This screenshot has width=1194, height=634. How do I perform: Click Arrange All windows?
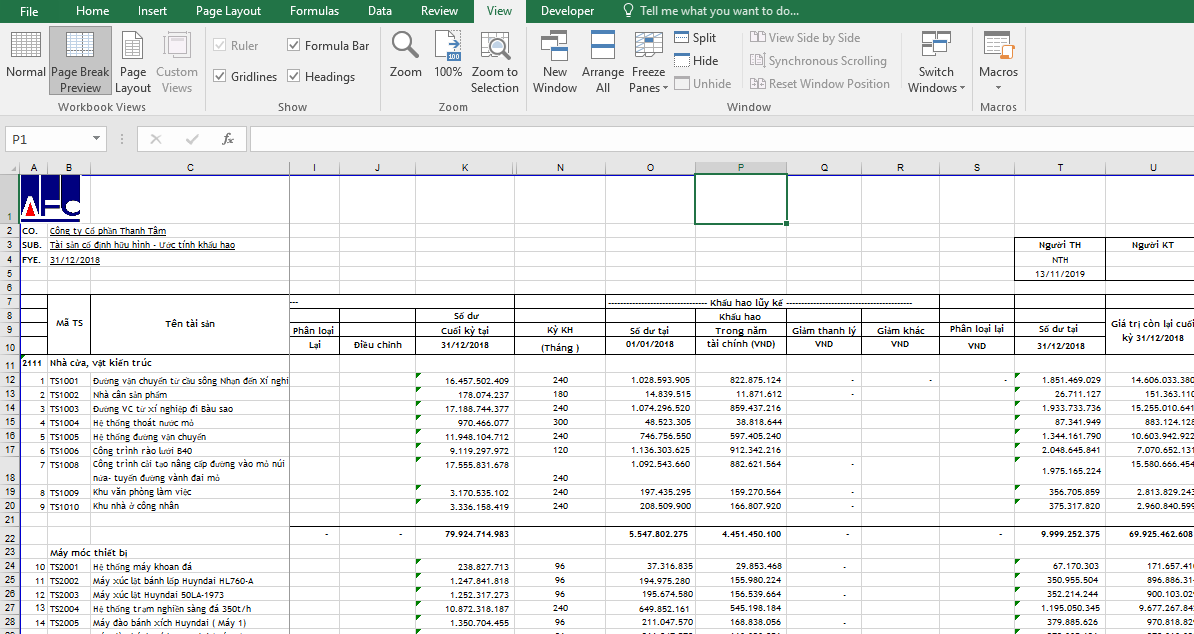(602, 60)
